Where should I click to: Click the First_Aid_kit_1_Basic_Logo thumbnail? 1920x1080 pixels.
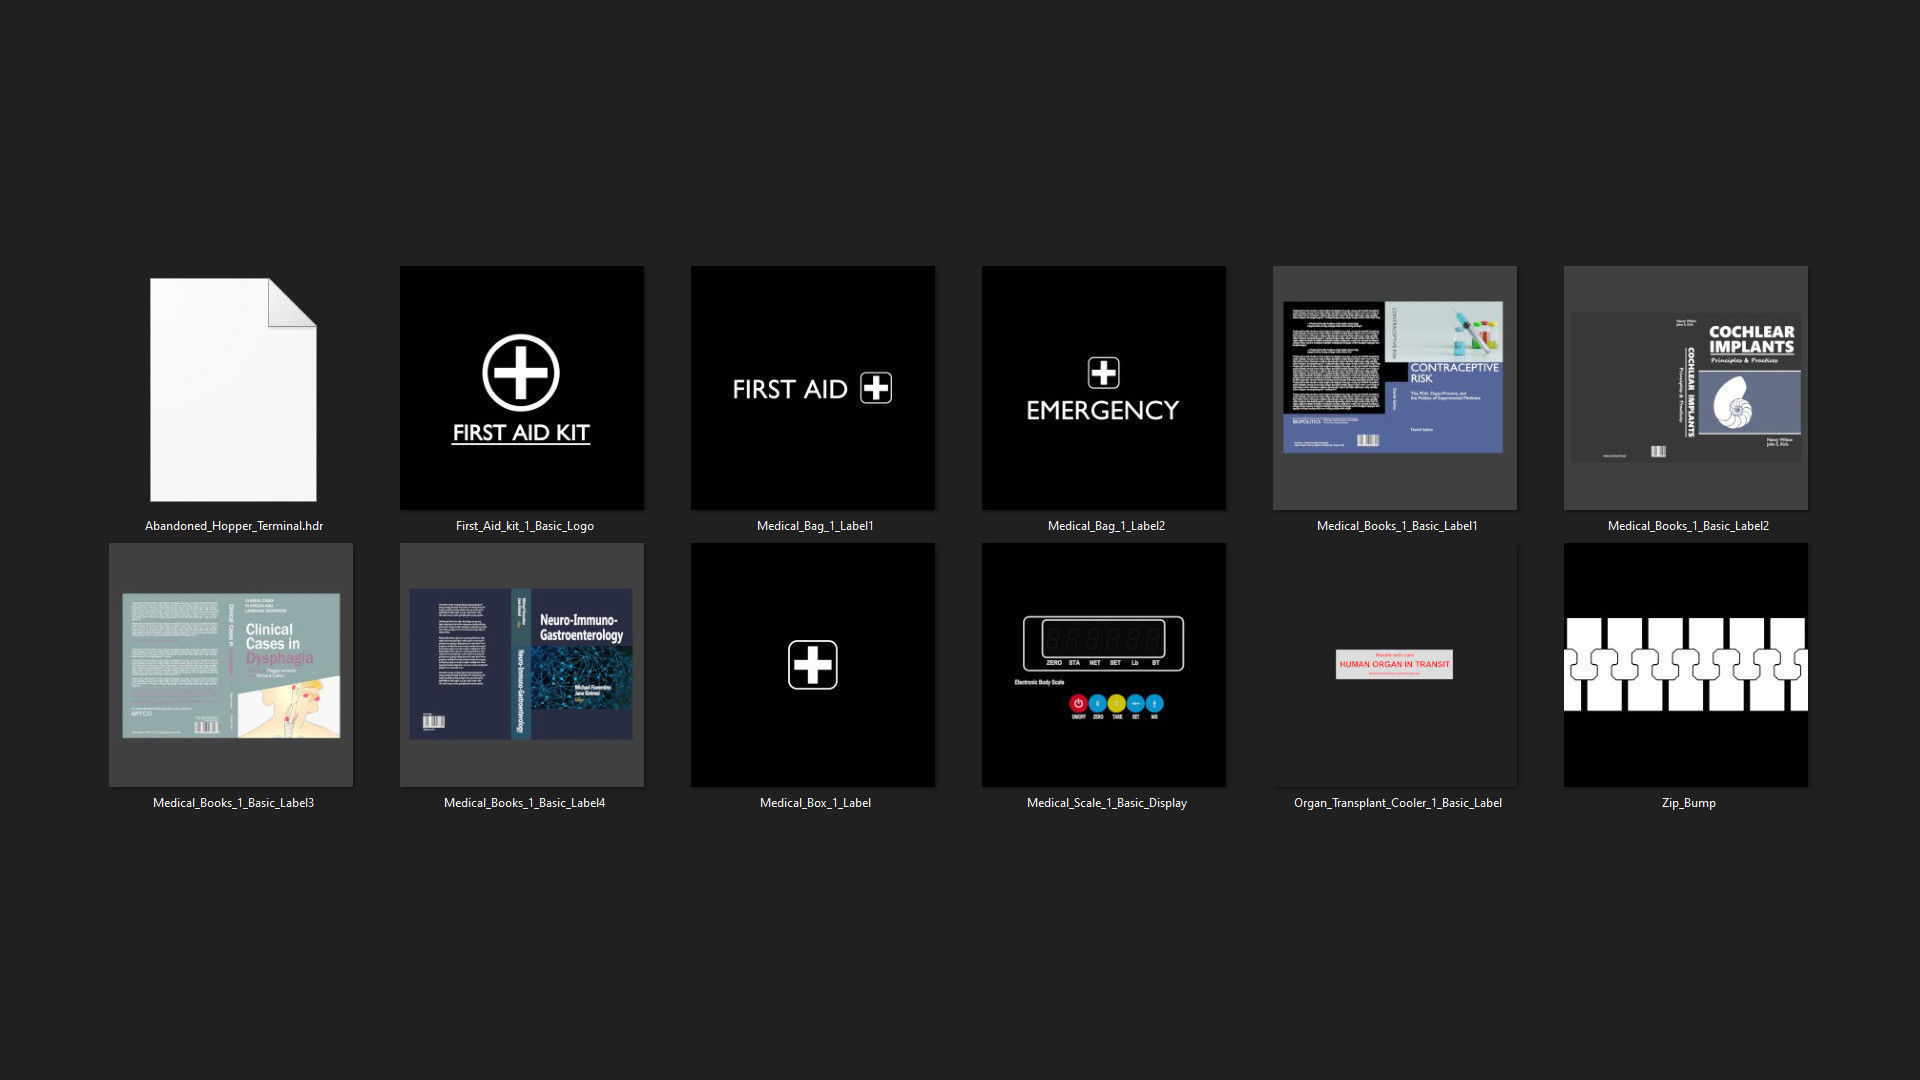pyautogui.click(x=521, y=388)
